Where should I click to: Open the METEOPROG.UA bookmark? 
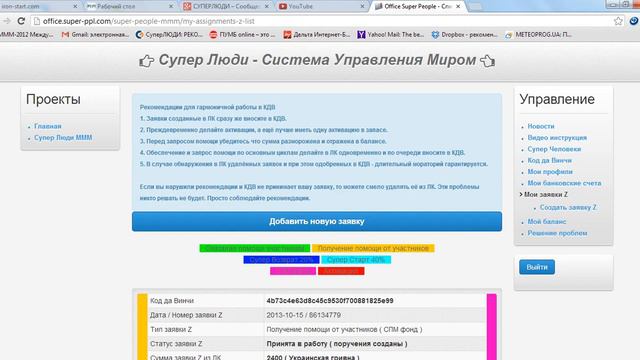coord(539,35)
